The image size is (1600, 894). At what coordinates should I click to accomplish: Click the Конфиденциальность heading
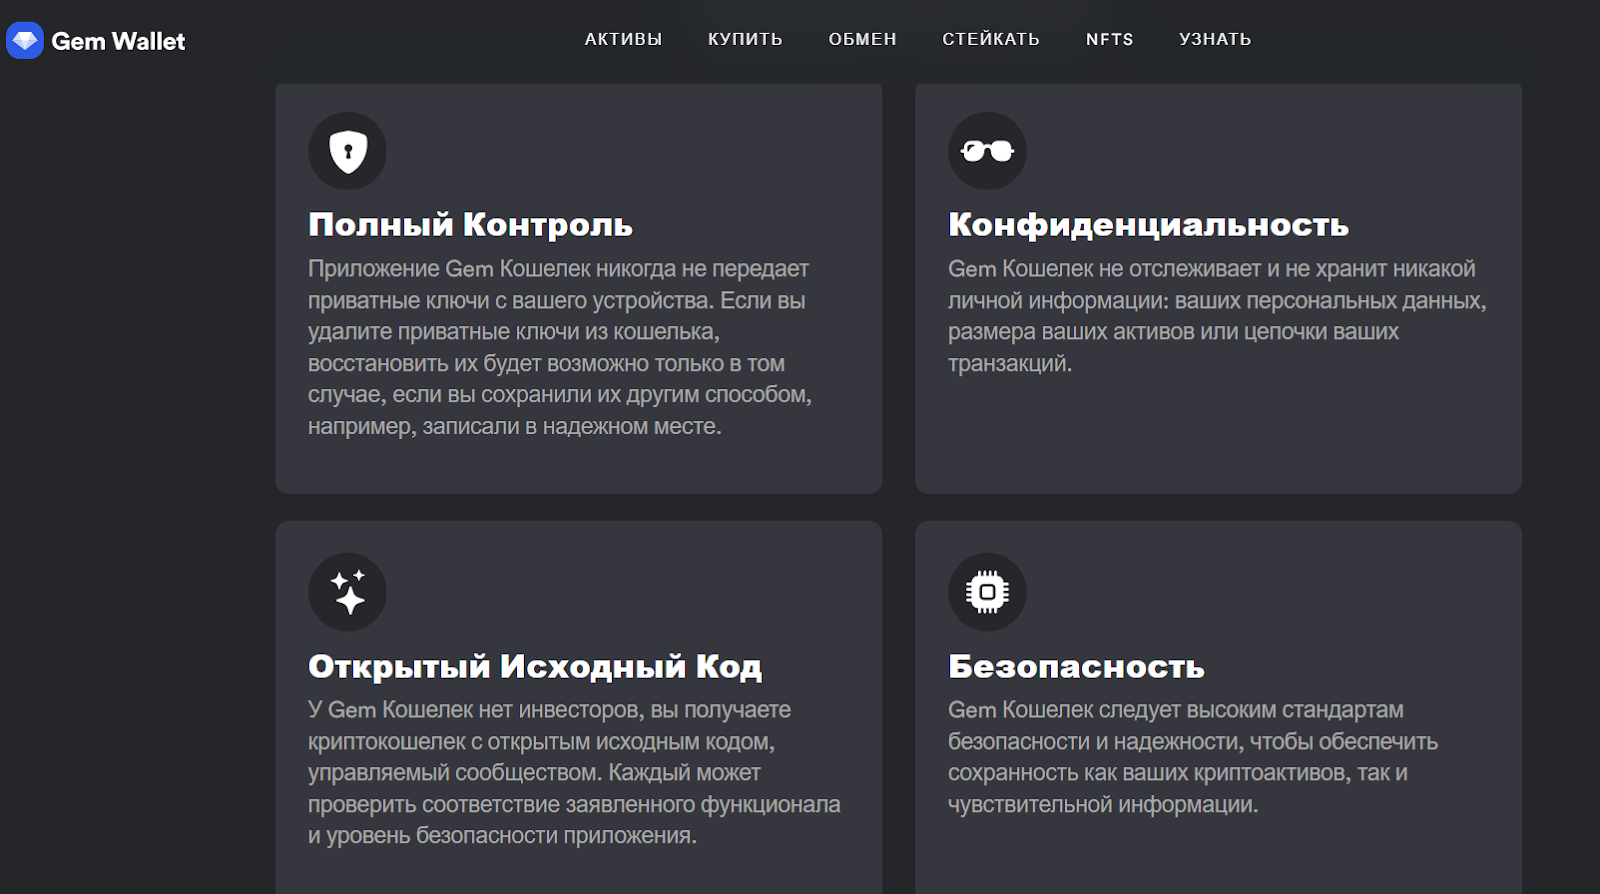[x=1148, y=225]
